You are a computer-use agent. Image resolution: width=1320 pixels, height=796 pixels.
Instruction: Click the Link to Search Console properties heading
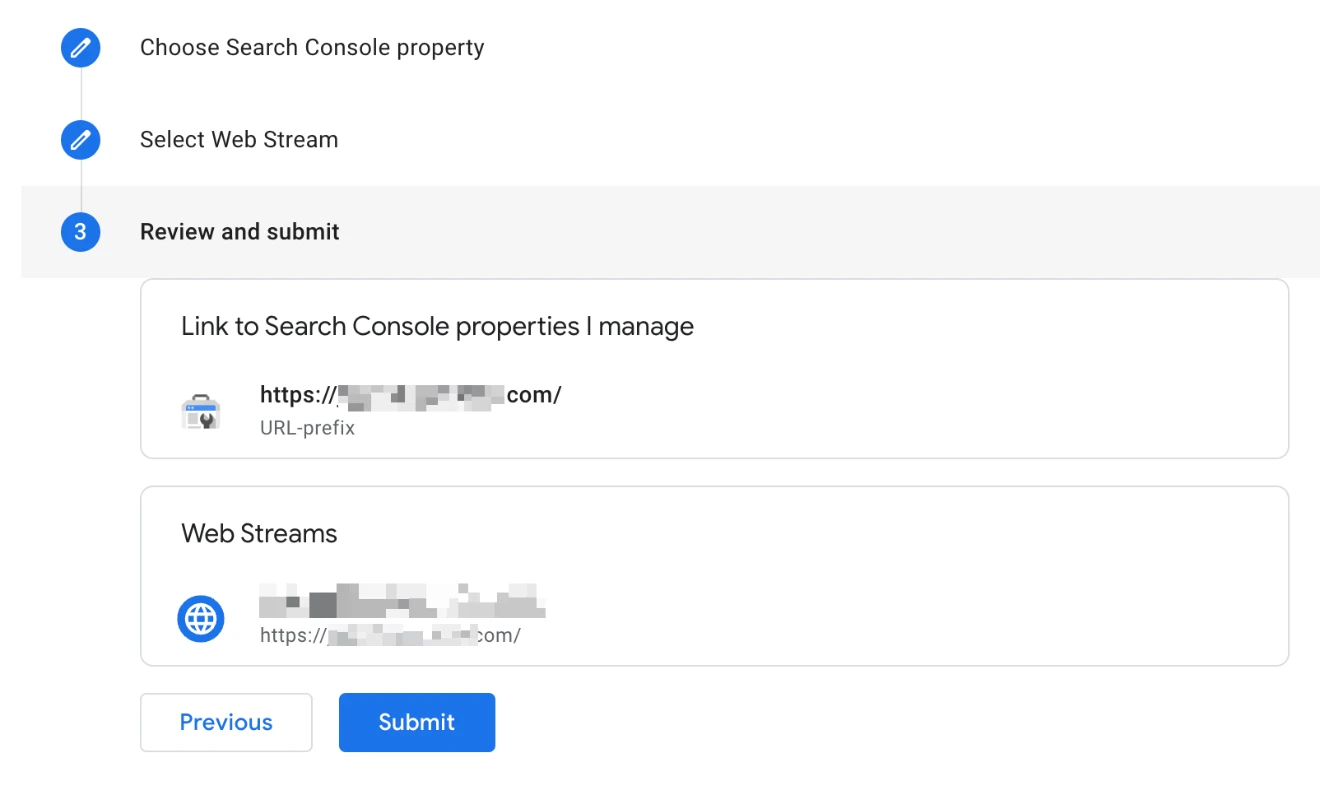(437, 327)
